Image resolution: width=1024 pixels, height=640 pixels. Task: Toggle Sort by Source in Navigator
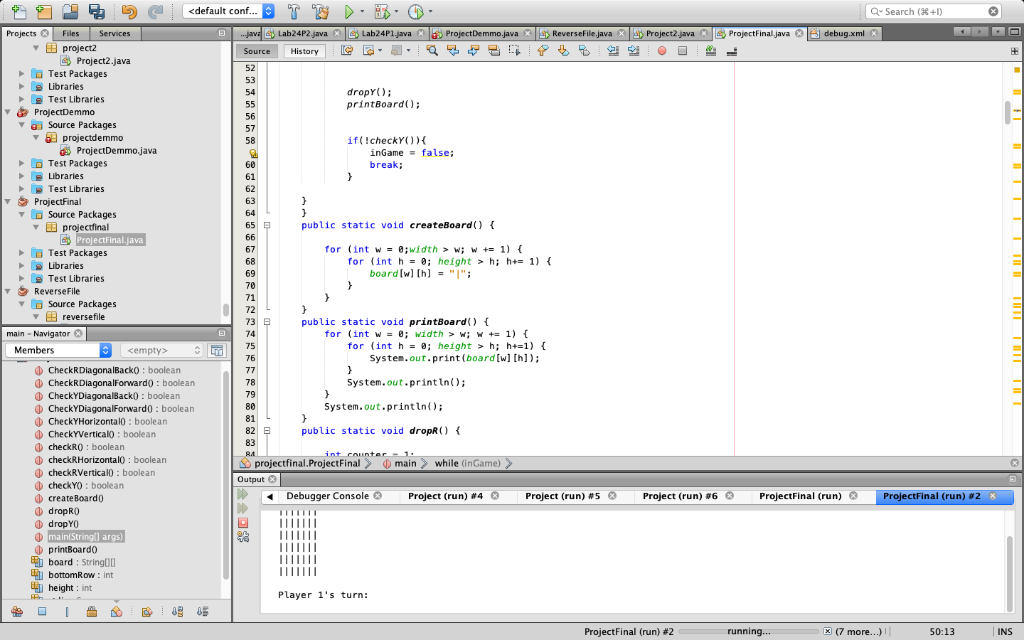click(x=202, y=612)
